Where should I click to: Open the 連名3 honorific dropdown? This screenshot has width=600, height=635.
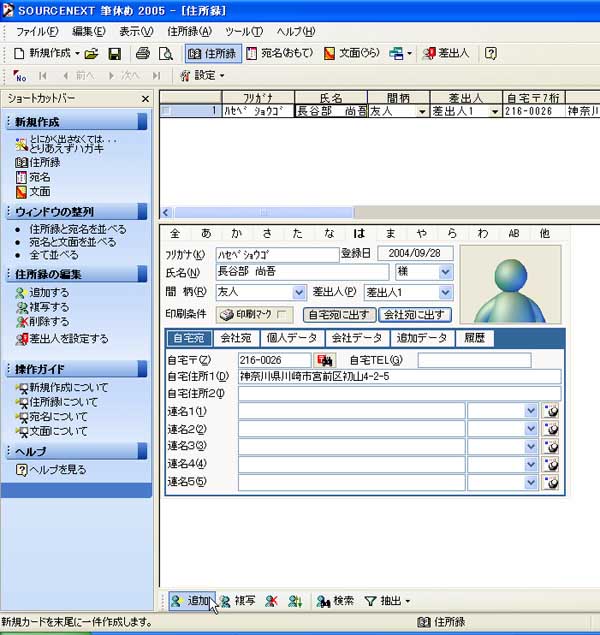(x=530, y=446)
